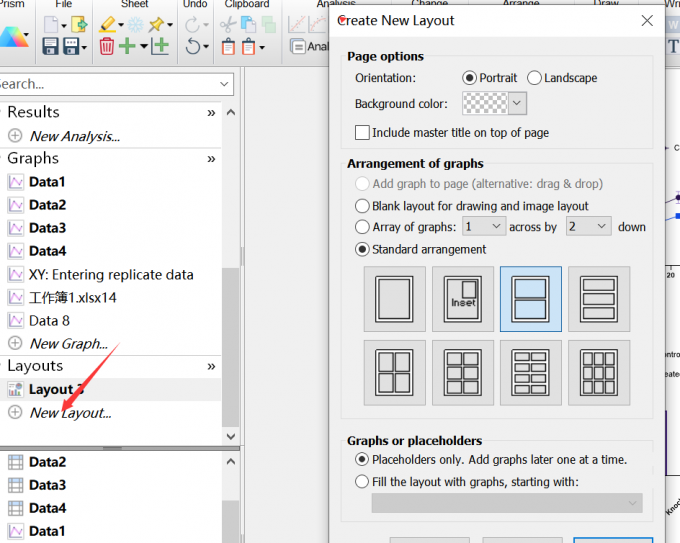Viewport: 680px width, 543px height.
Task: Open the graphs across count dropdown
Action: click(x=497, y=227)
